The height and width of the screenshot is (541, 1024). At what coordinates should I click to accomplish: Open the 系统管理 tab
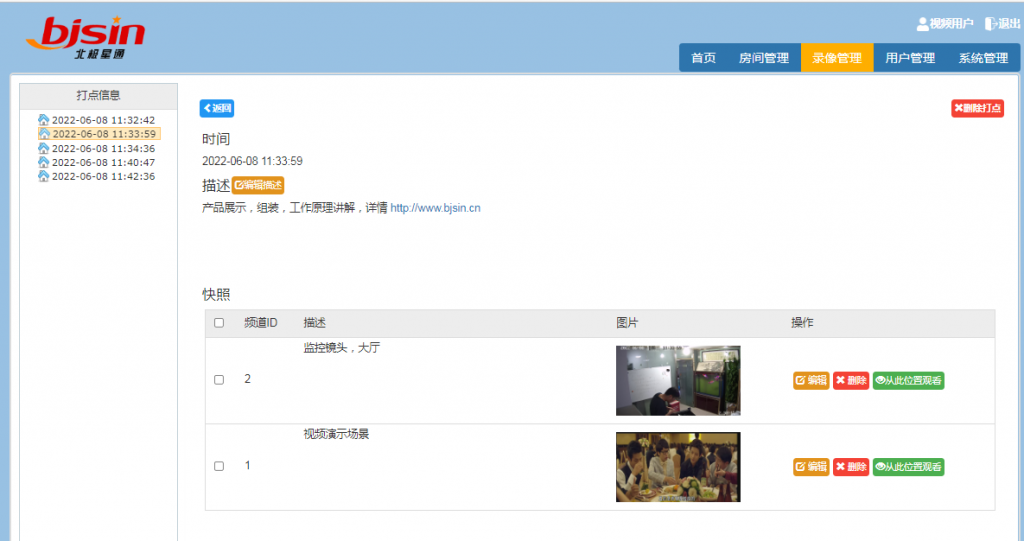(x=984, y=57)
